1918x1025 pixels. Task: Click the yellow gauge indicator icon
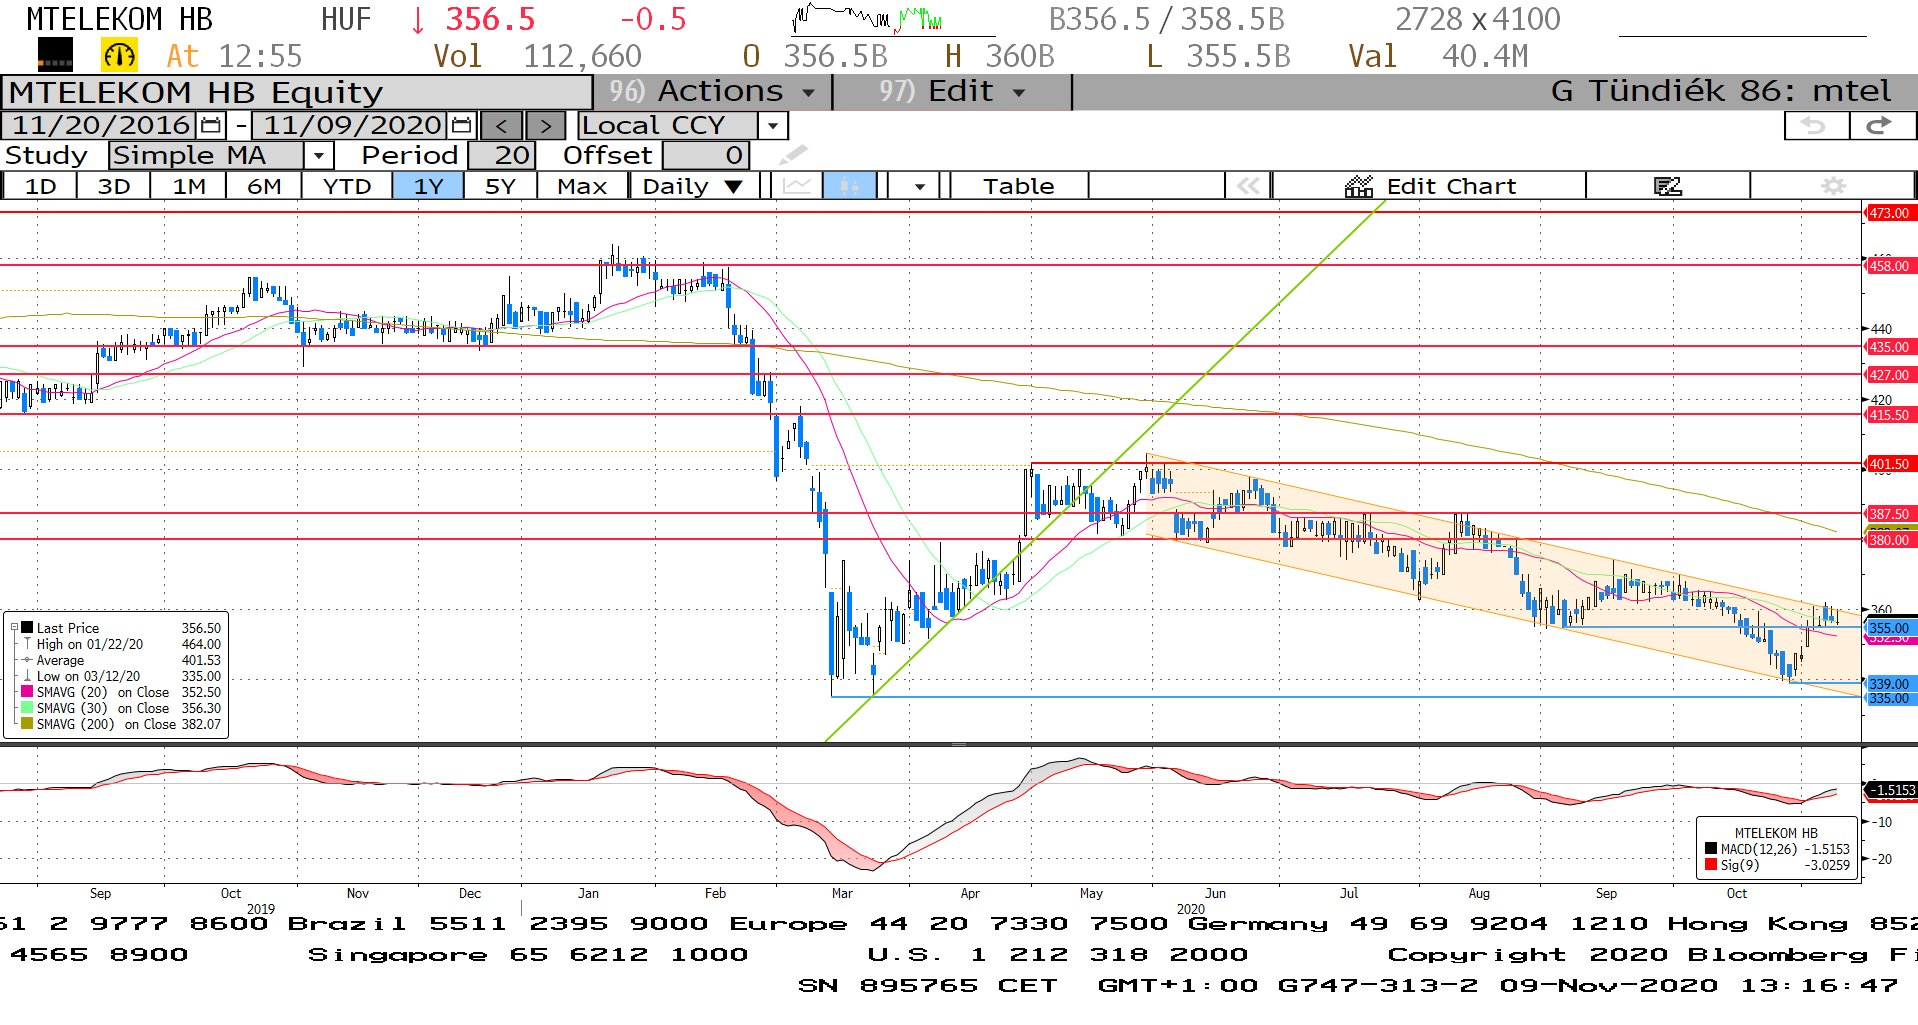119,55
